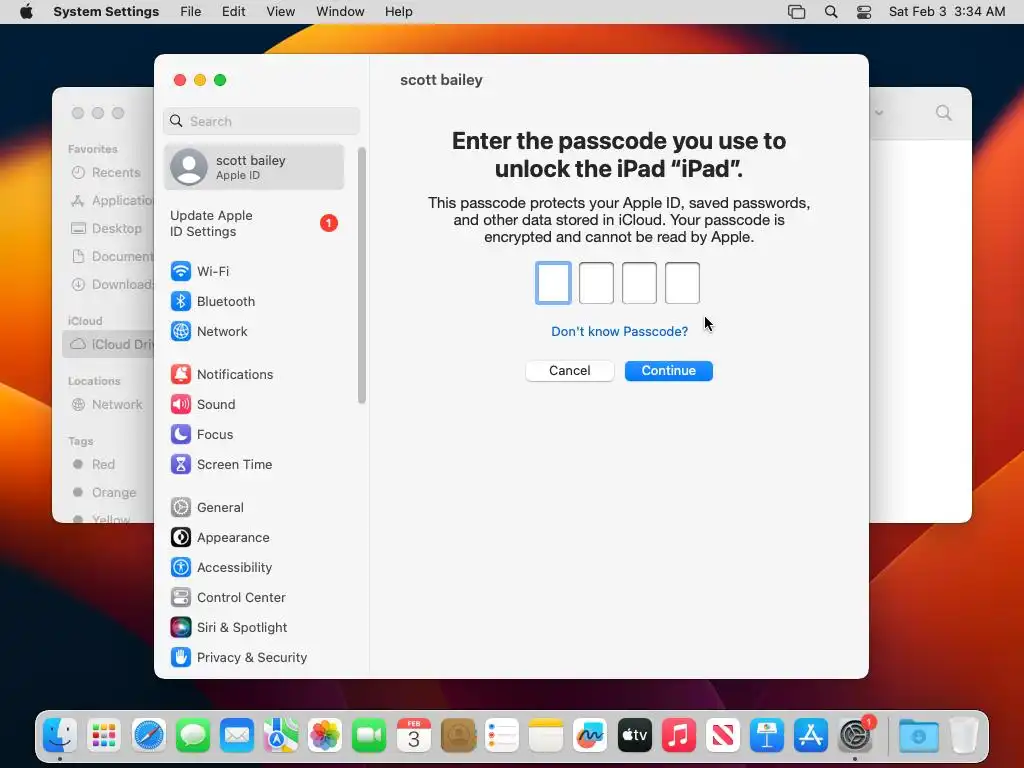The image size is (1024, 768).
Task: Launch Music from the Dock
Action: [679, 736]
